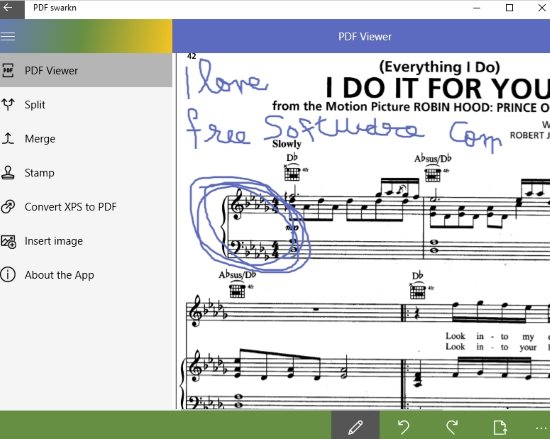This screenshot has width=550, height=439.
Task: Select the pencil draw tool
Action: [x=355, y=427]
